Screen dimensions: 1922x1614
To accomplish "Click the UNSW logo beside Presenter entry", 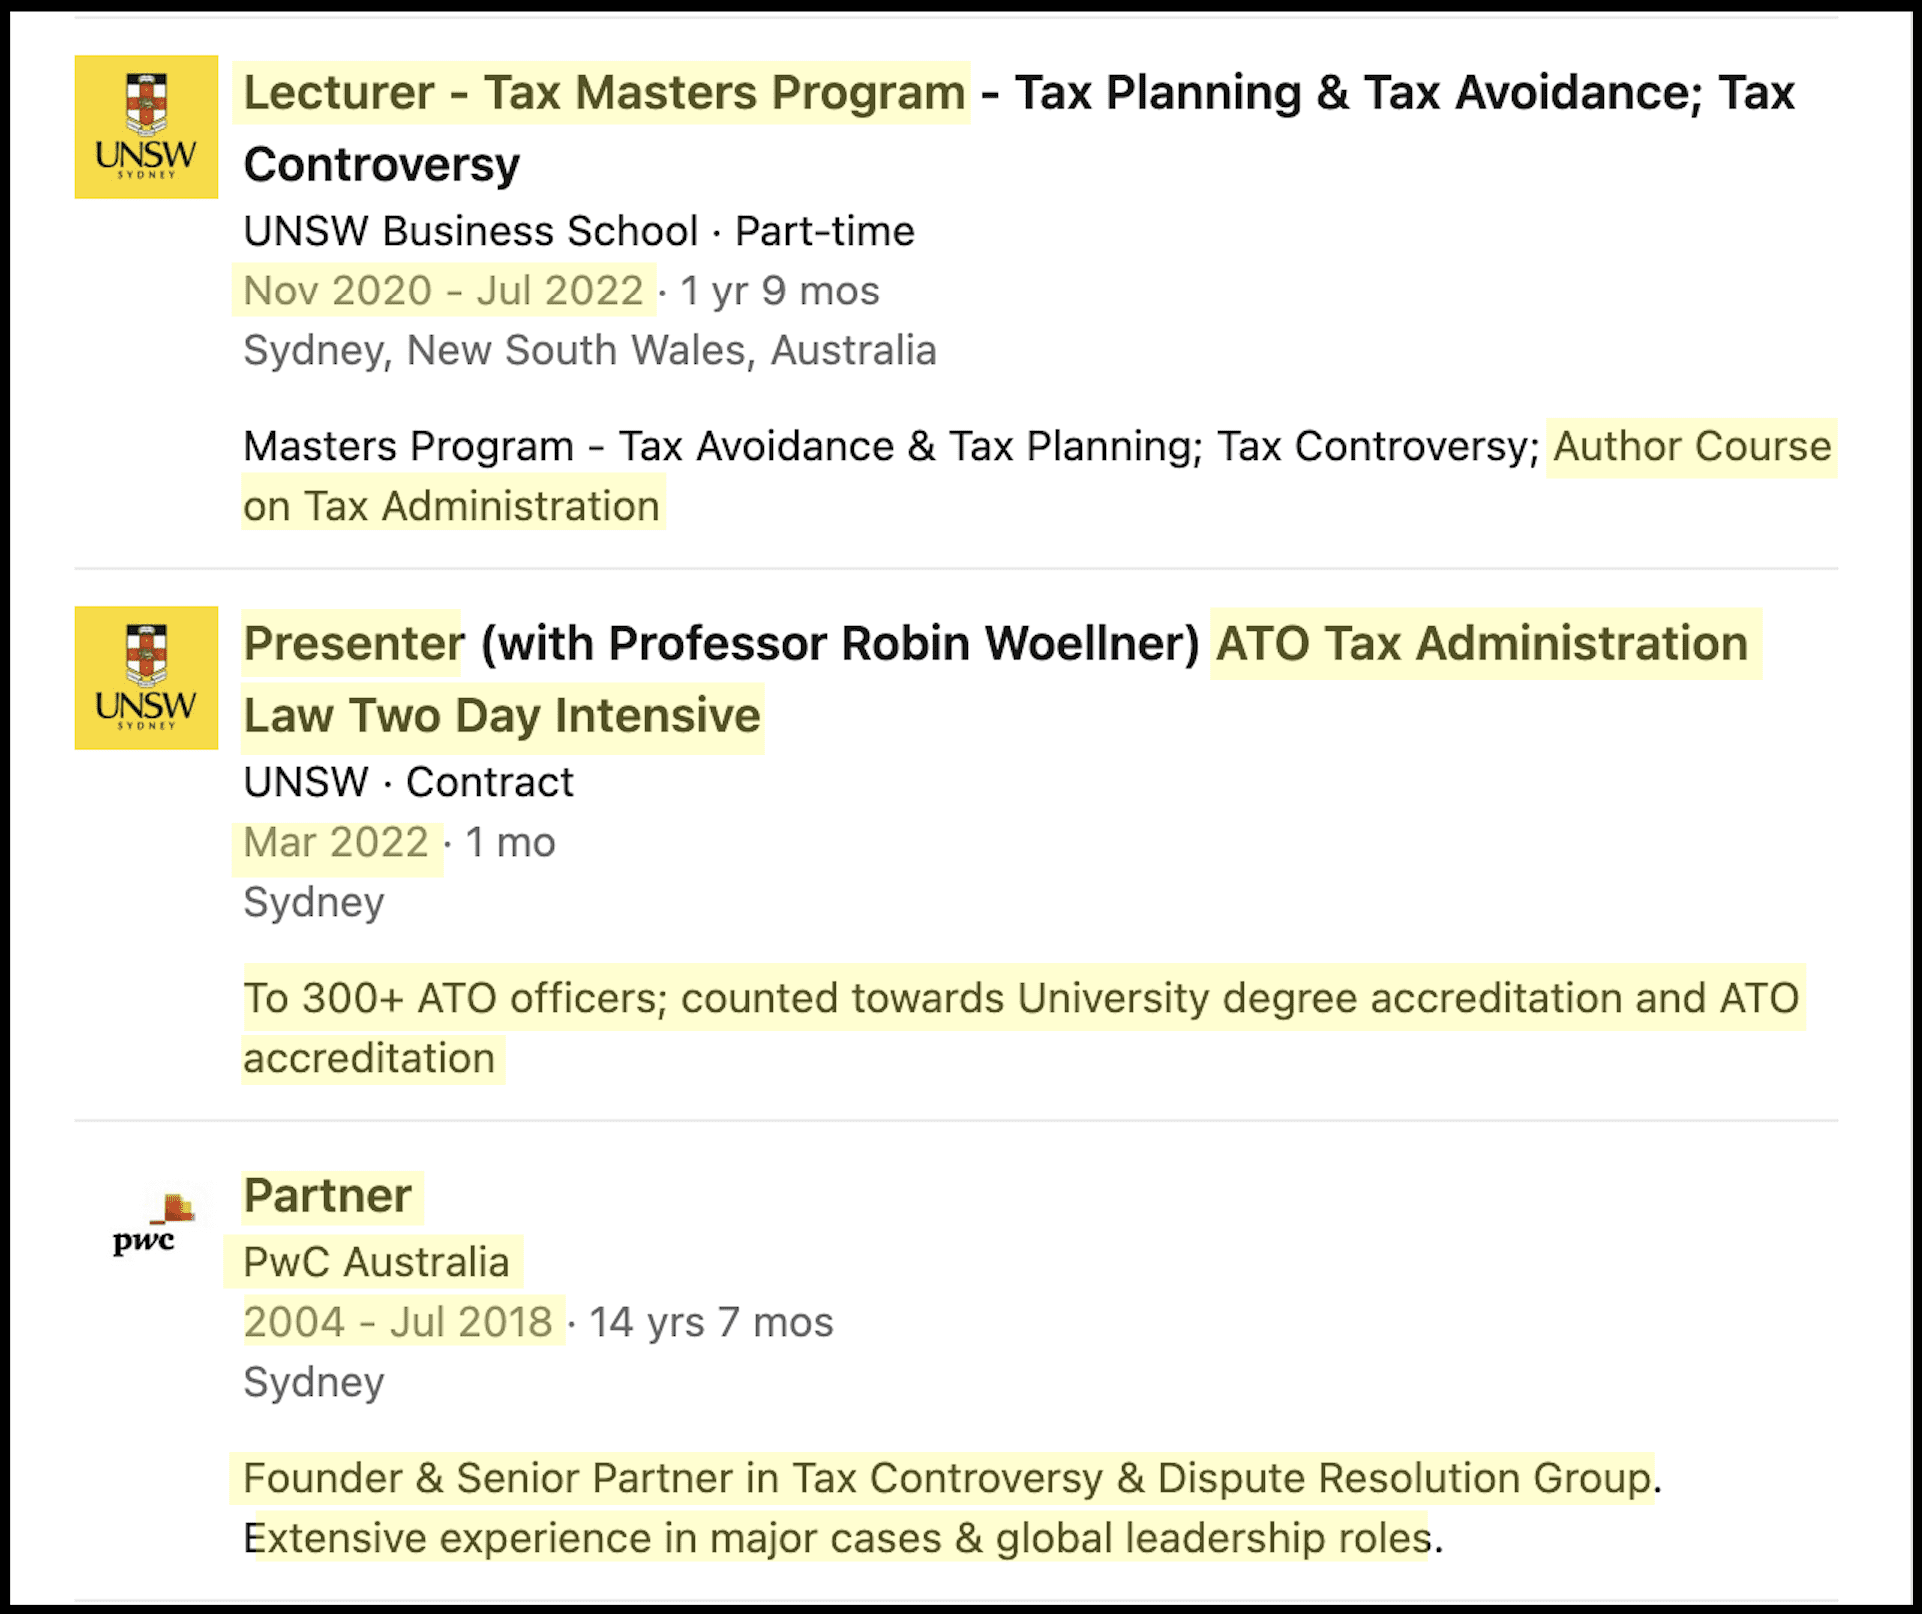I will [x=146, y=678].
